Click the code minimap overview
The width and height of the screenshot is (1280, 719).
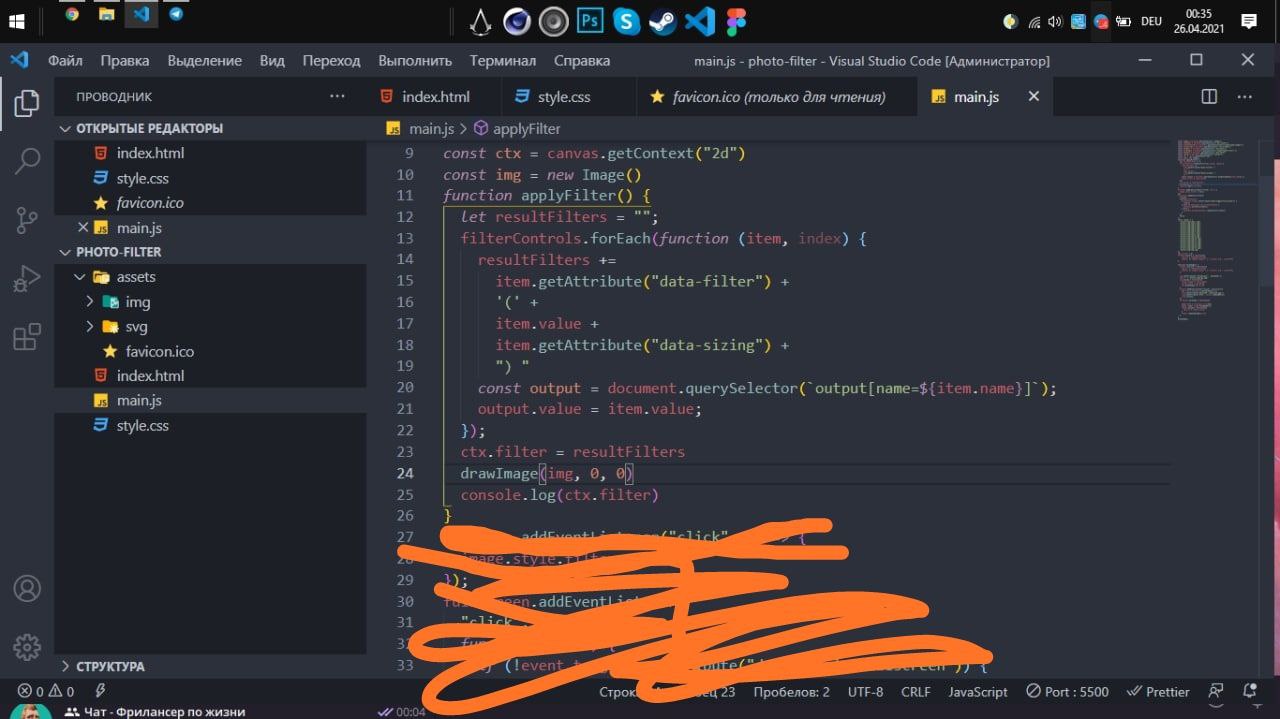tap(1218, 230)
